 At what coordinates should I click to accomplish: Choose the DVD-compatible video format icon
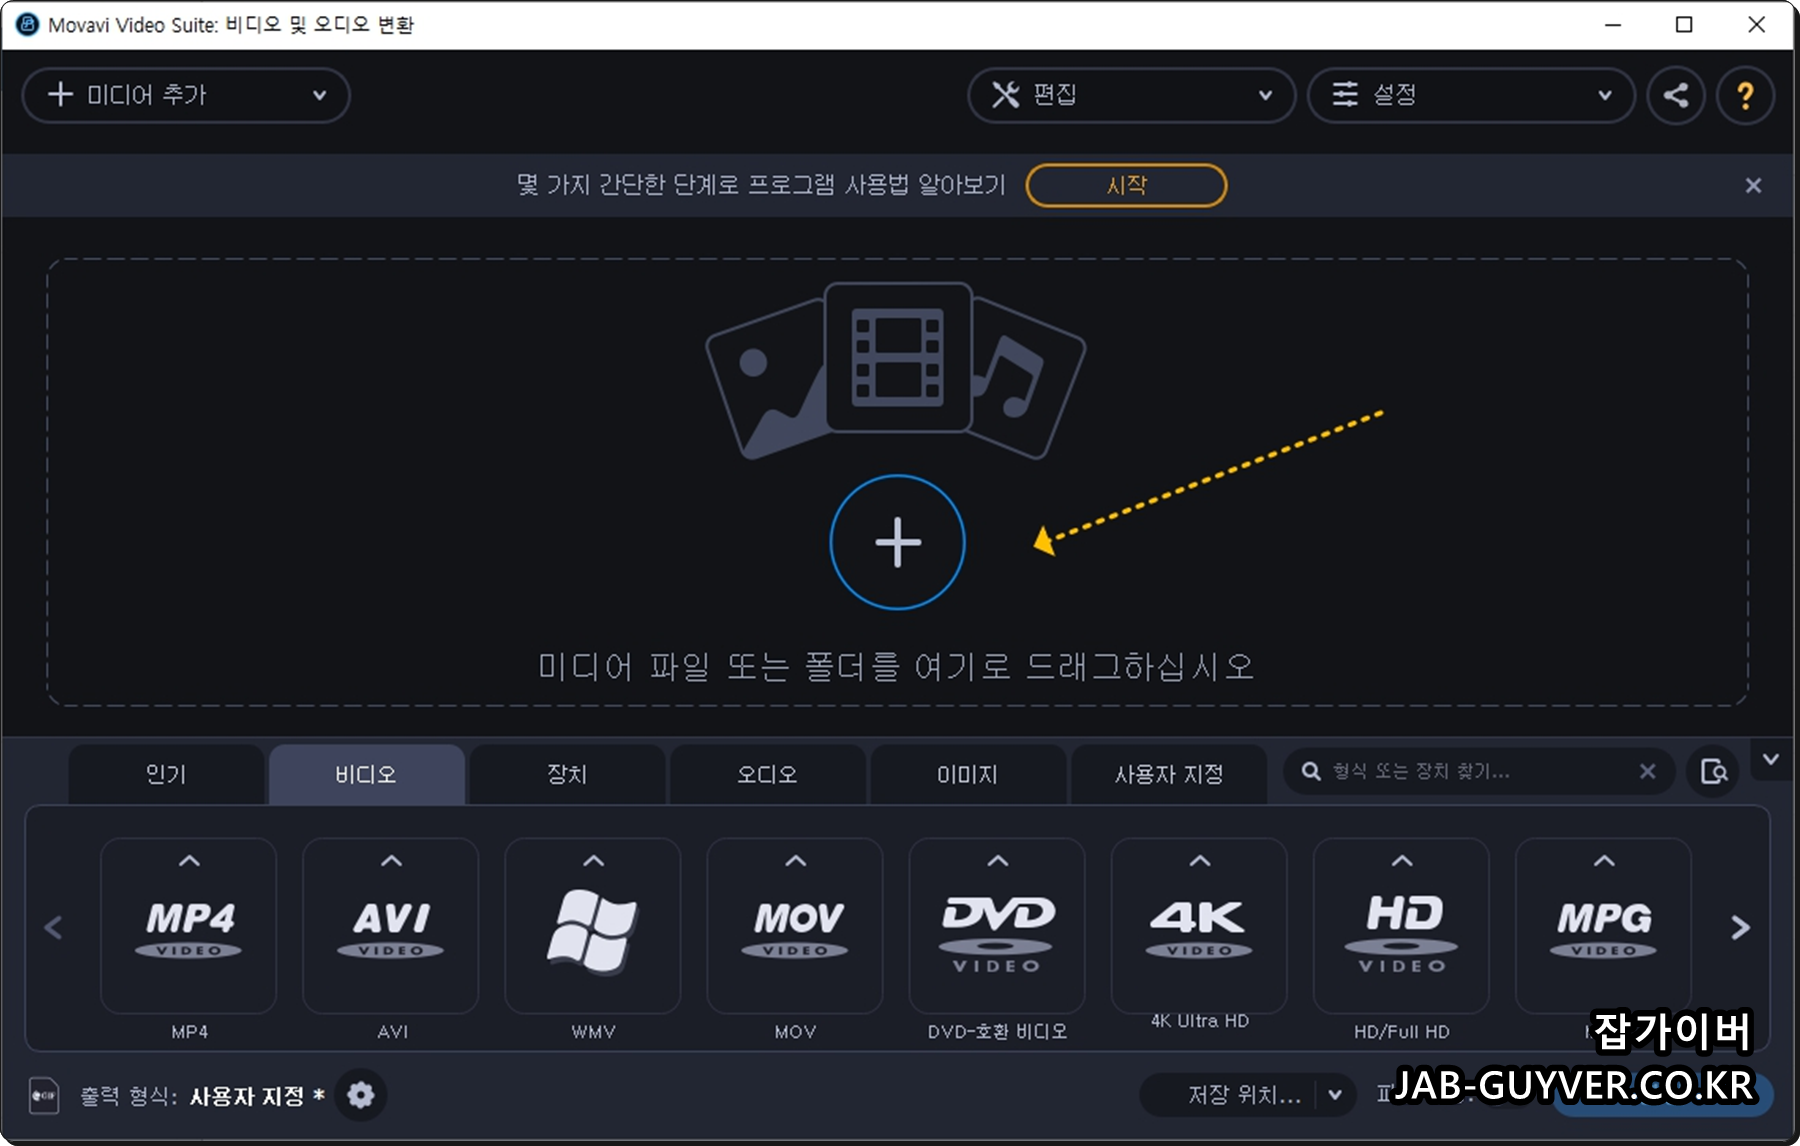point(997,926)
